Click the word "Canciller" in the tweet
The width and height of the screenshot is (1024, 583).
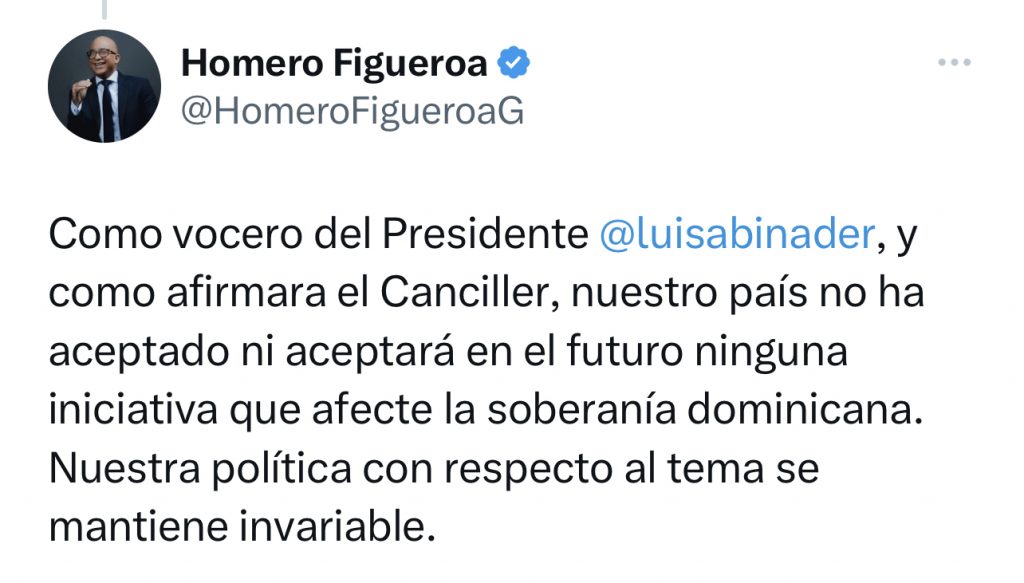466,292
